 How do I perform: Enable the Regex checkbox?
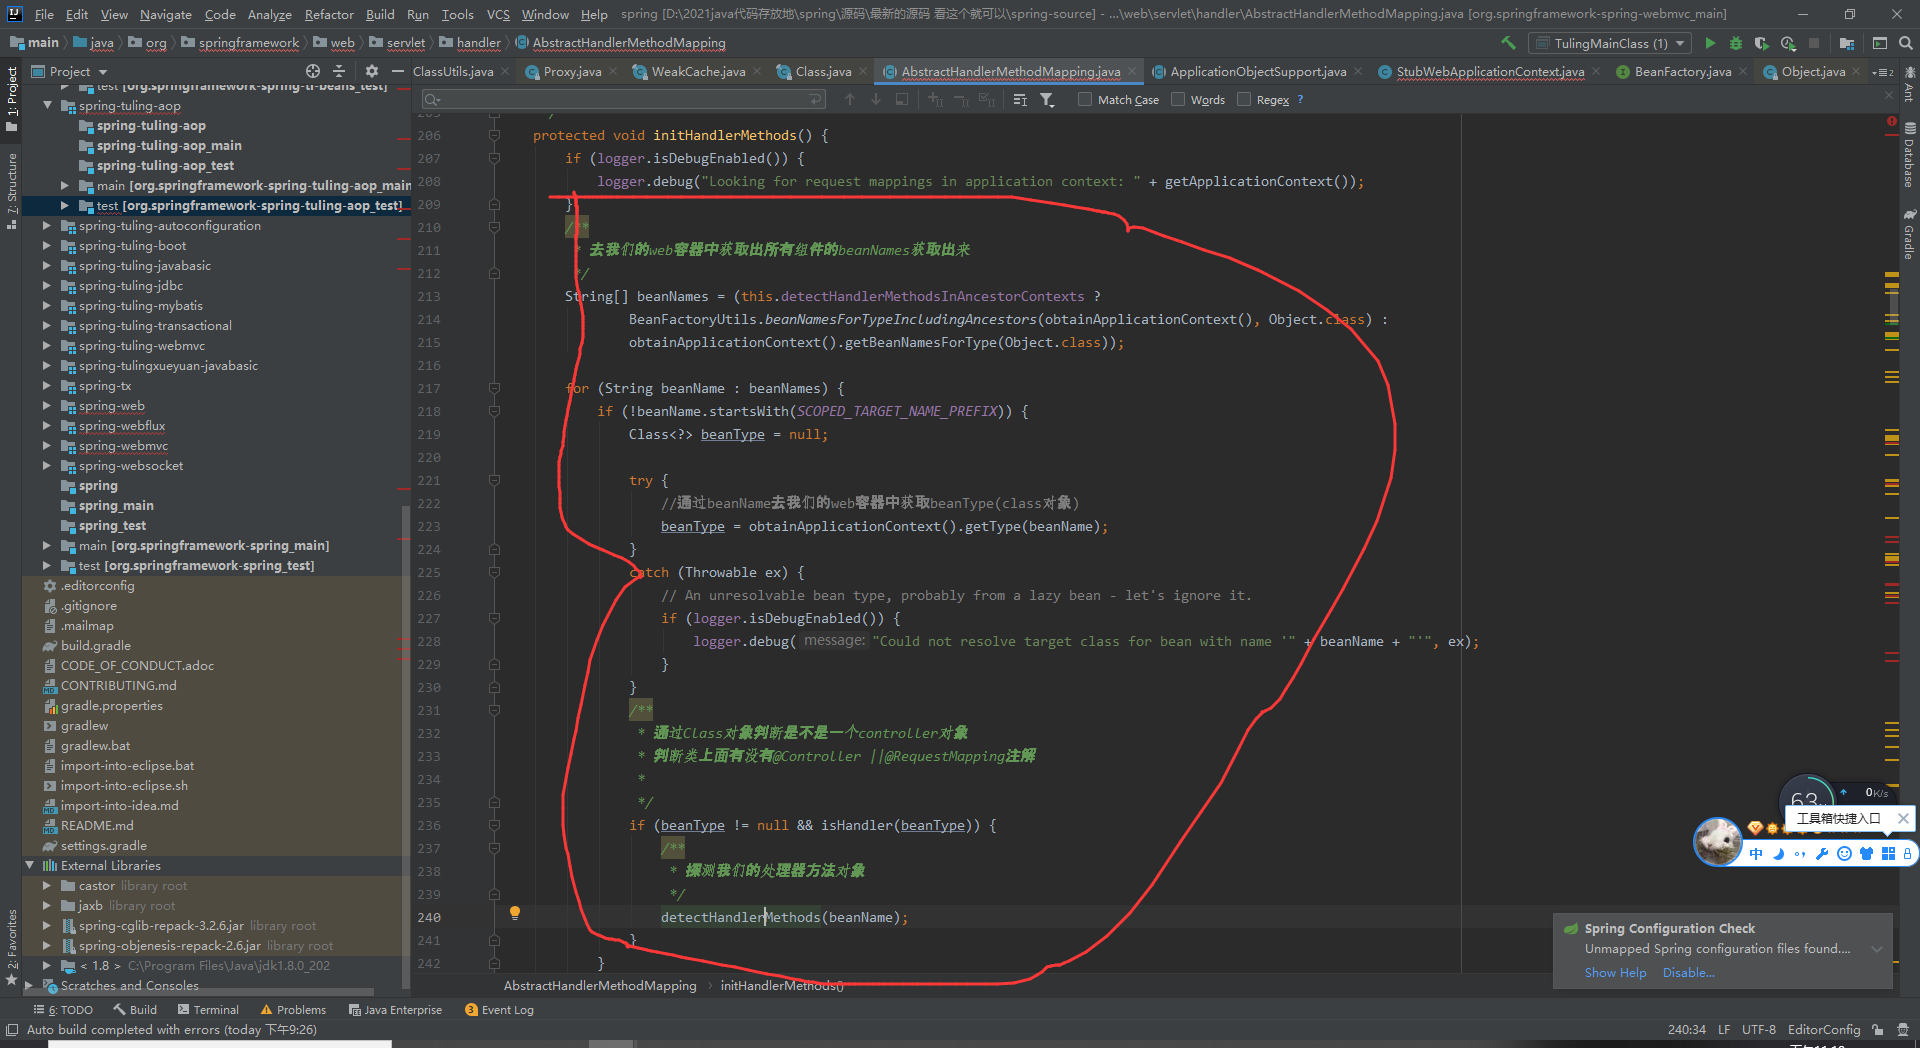click(1244, 99)
